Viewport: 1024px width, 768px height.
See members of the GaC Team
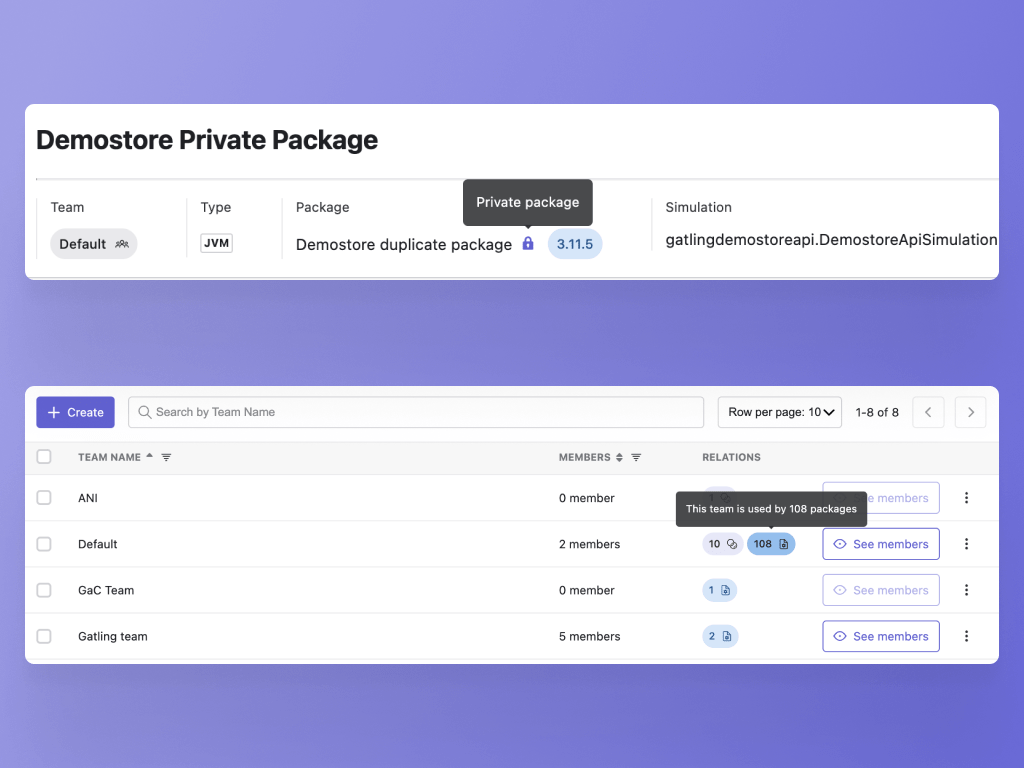[x=881, y=590]
